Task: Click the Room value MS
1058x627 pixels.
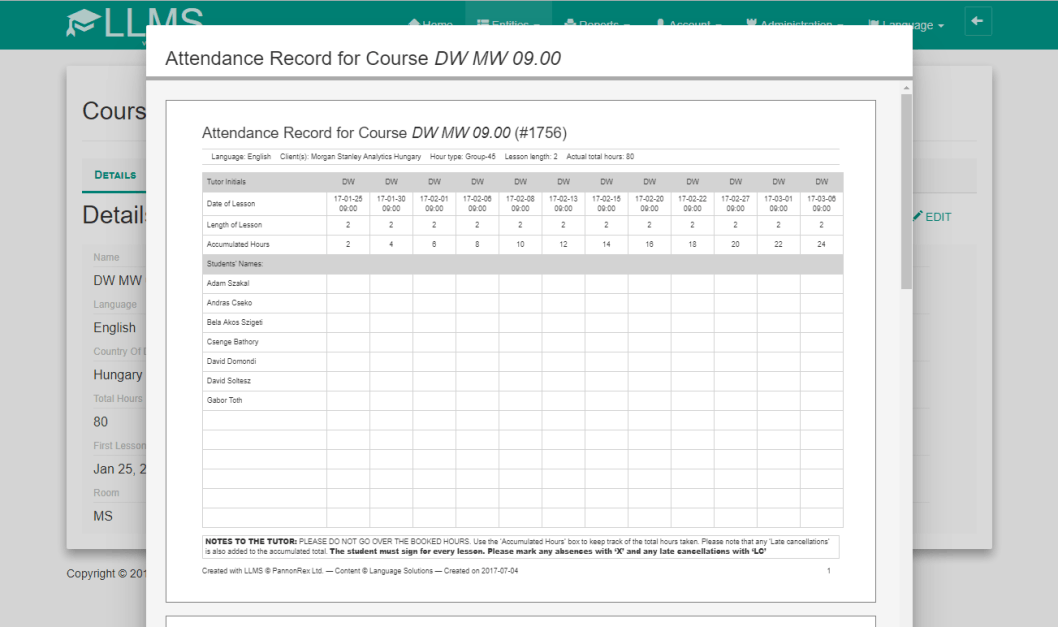Action: pyautogui.click(x=103, y=516)
